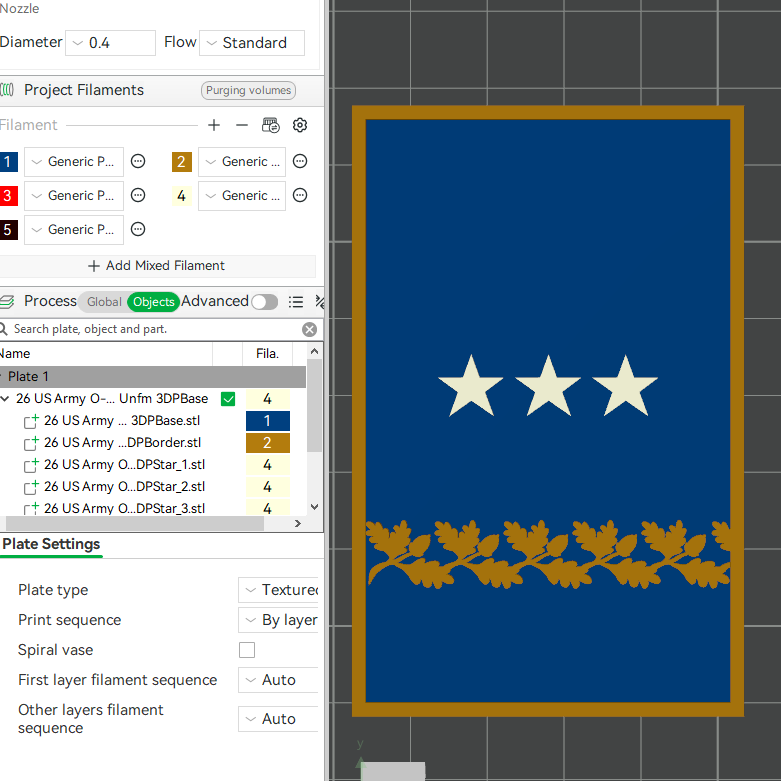Open filament 4 preset dropdown

[242, 195]
